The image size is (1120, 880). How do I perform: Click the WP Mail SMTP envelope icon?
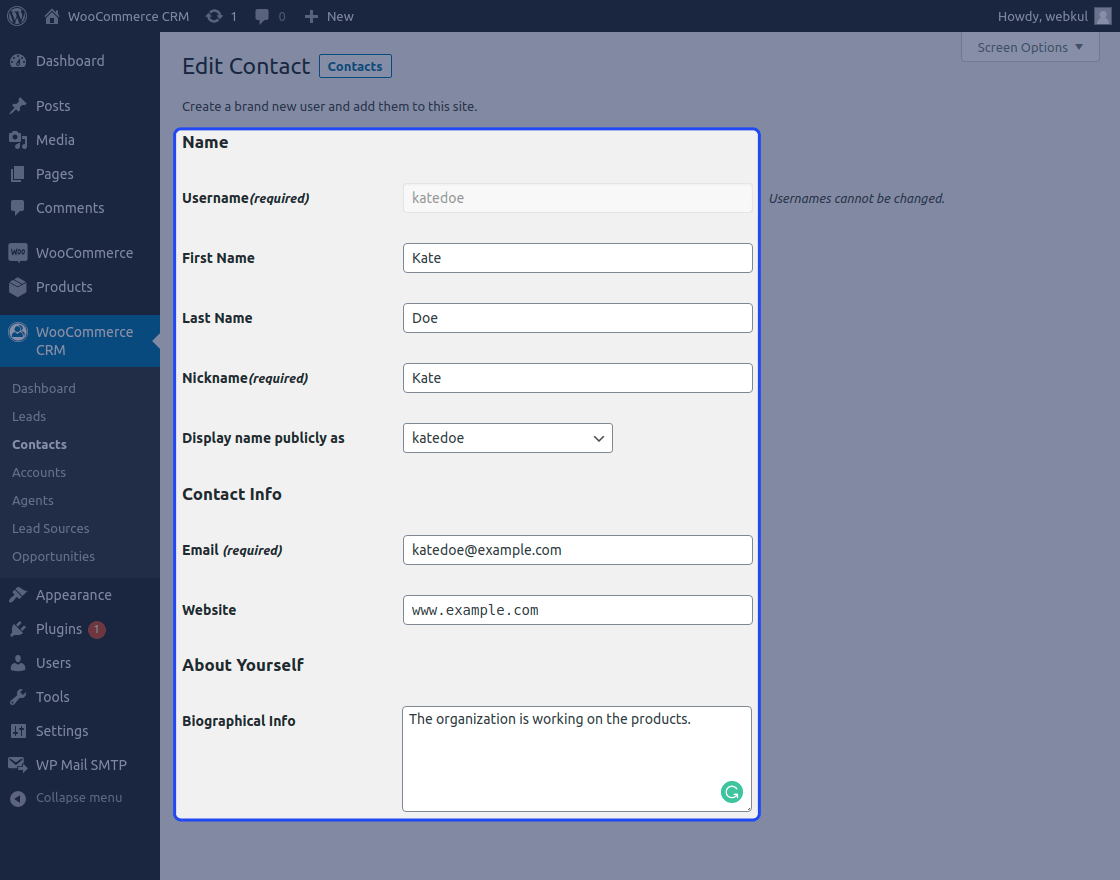pyautogui.click(x=18, y=765)
